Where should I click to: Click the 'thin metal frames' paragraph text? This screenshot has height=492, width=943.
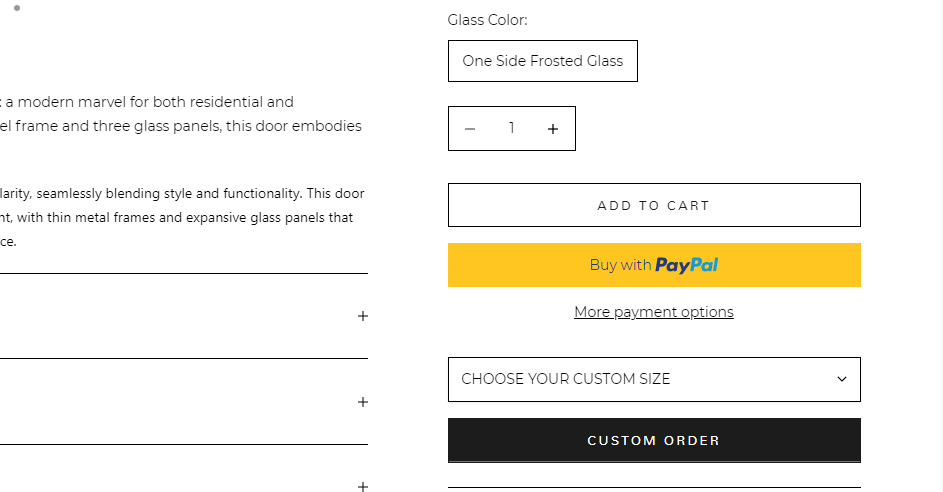click(x=180, y=217)
